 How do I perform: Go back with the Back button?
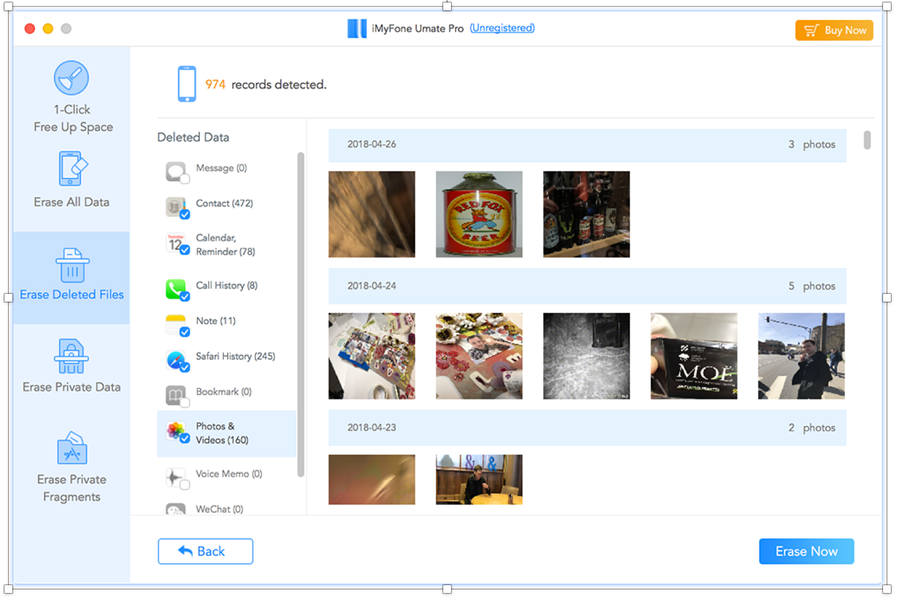pos(205,551)
